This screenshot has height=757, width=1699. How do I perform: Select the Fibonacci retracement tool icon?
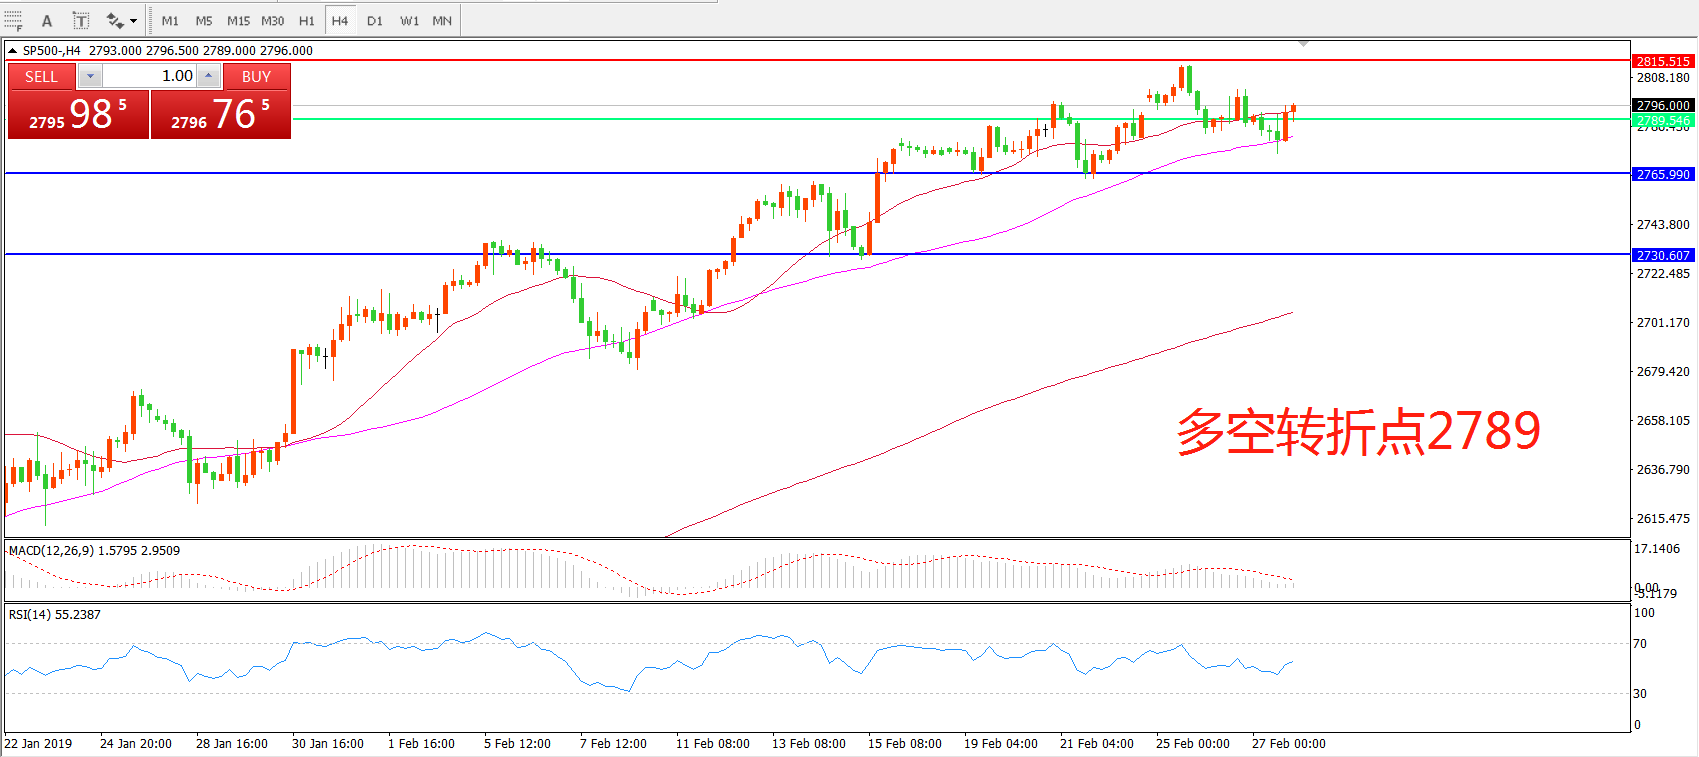(x=13, y=21)
